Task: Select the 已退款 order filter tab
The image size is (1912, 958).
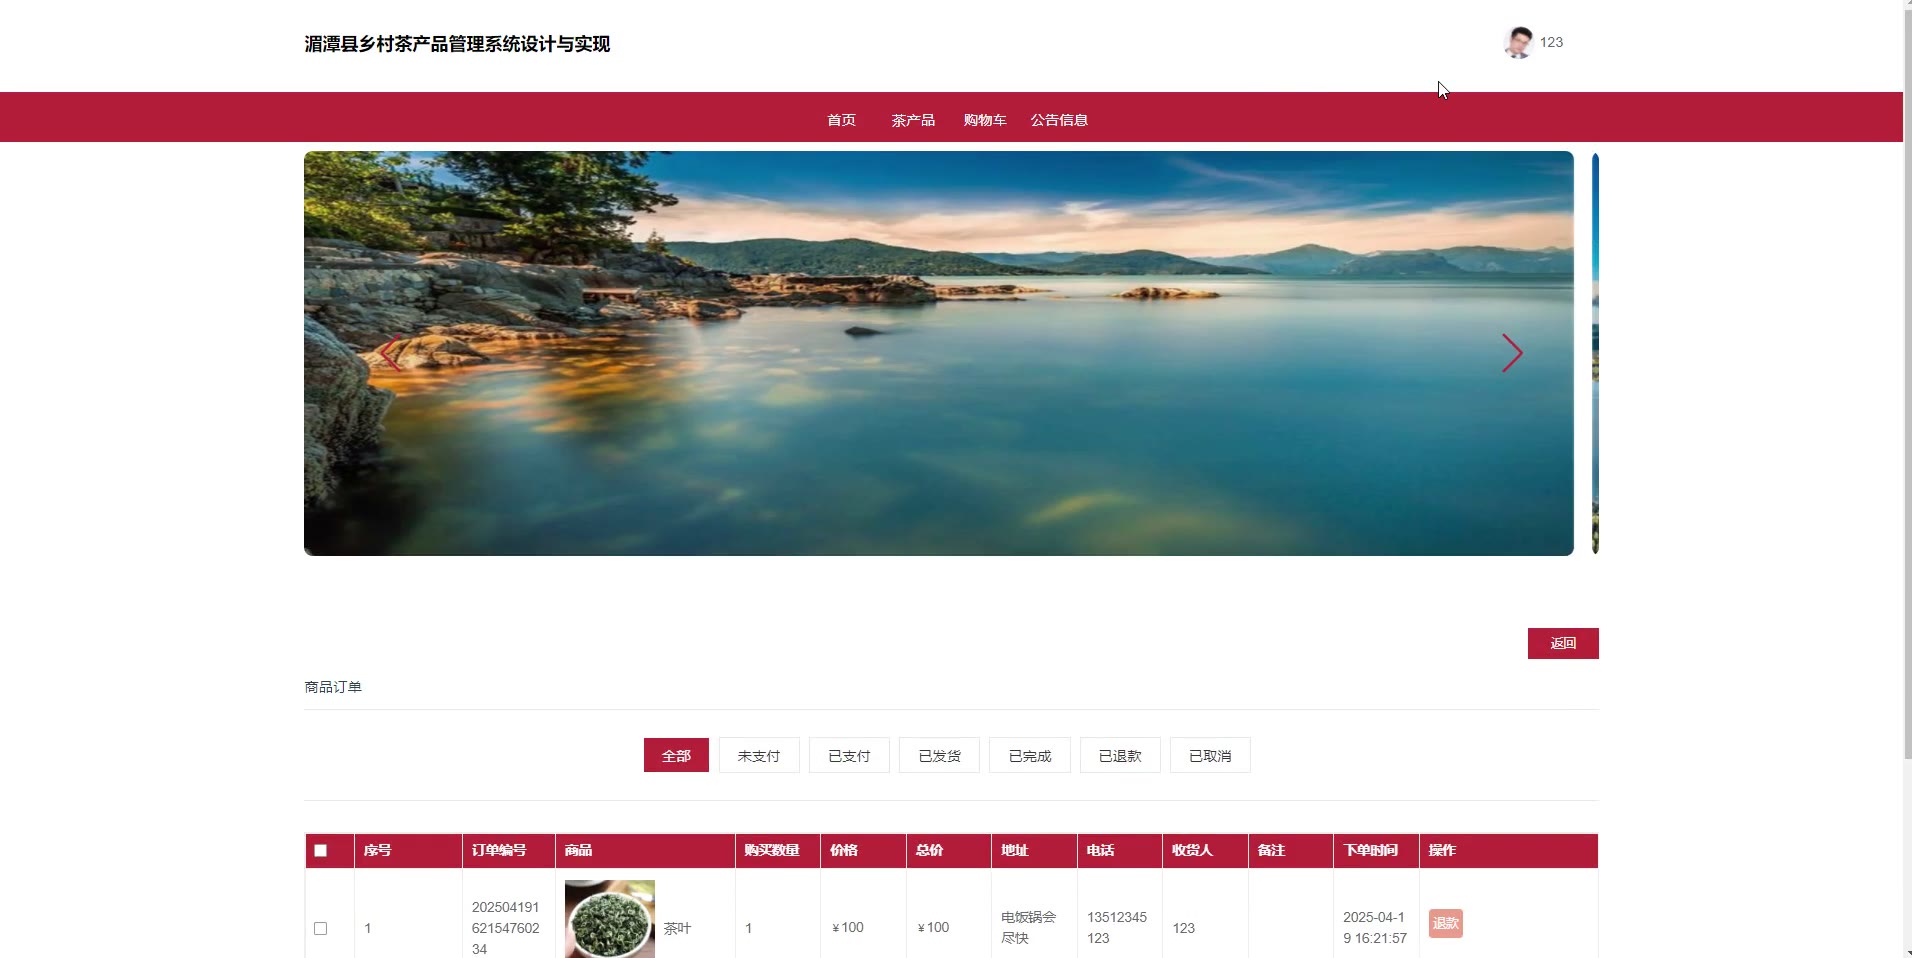Action: (x=1120, y=755)
